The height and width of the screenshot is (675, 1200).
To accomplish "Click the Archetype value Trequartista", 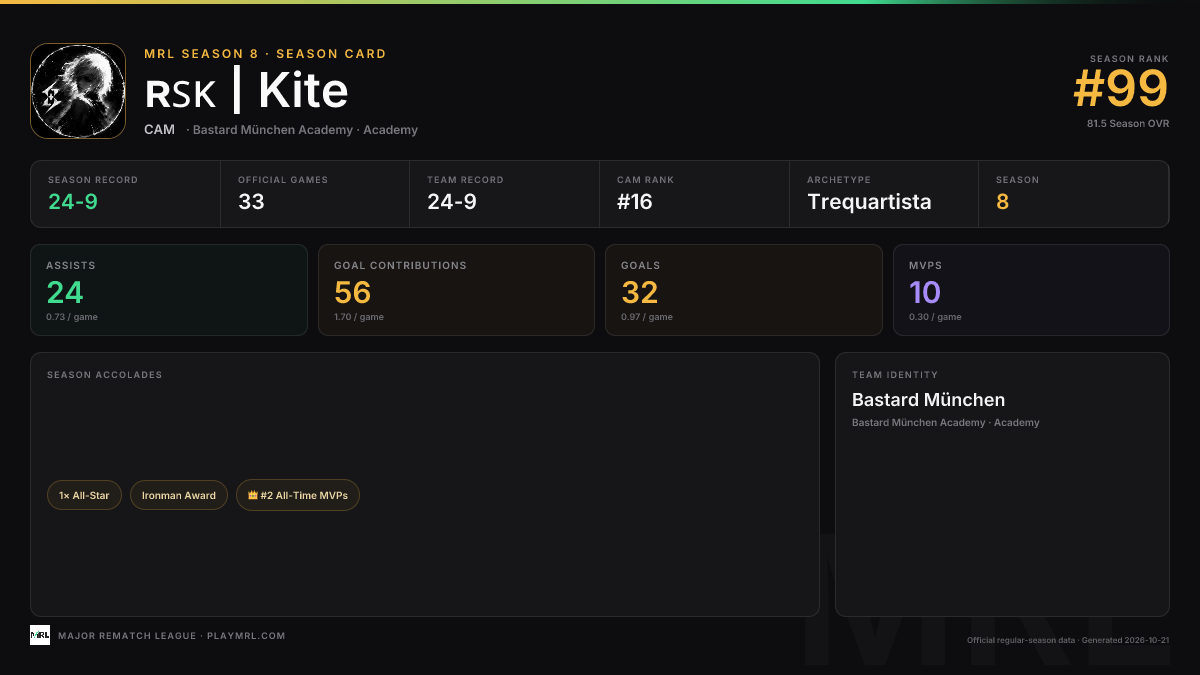I will click(869, 202).
